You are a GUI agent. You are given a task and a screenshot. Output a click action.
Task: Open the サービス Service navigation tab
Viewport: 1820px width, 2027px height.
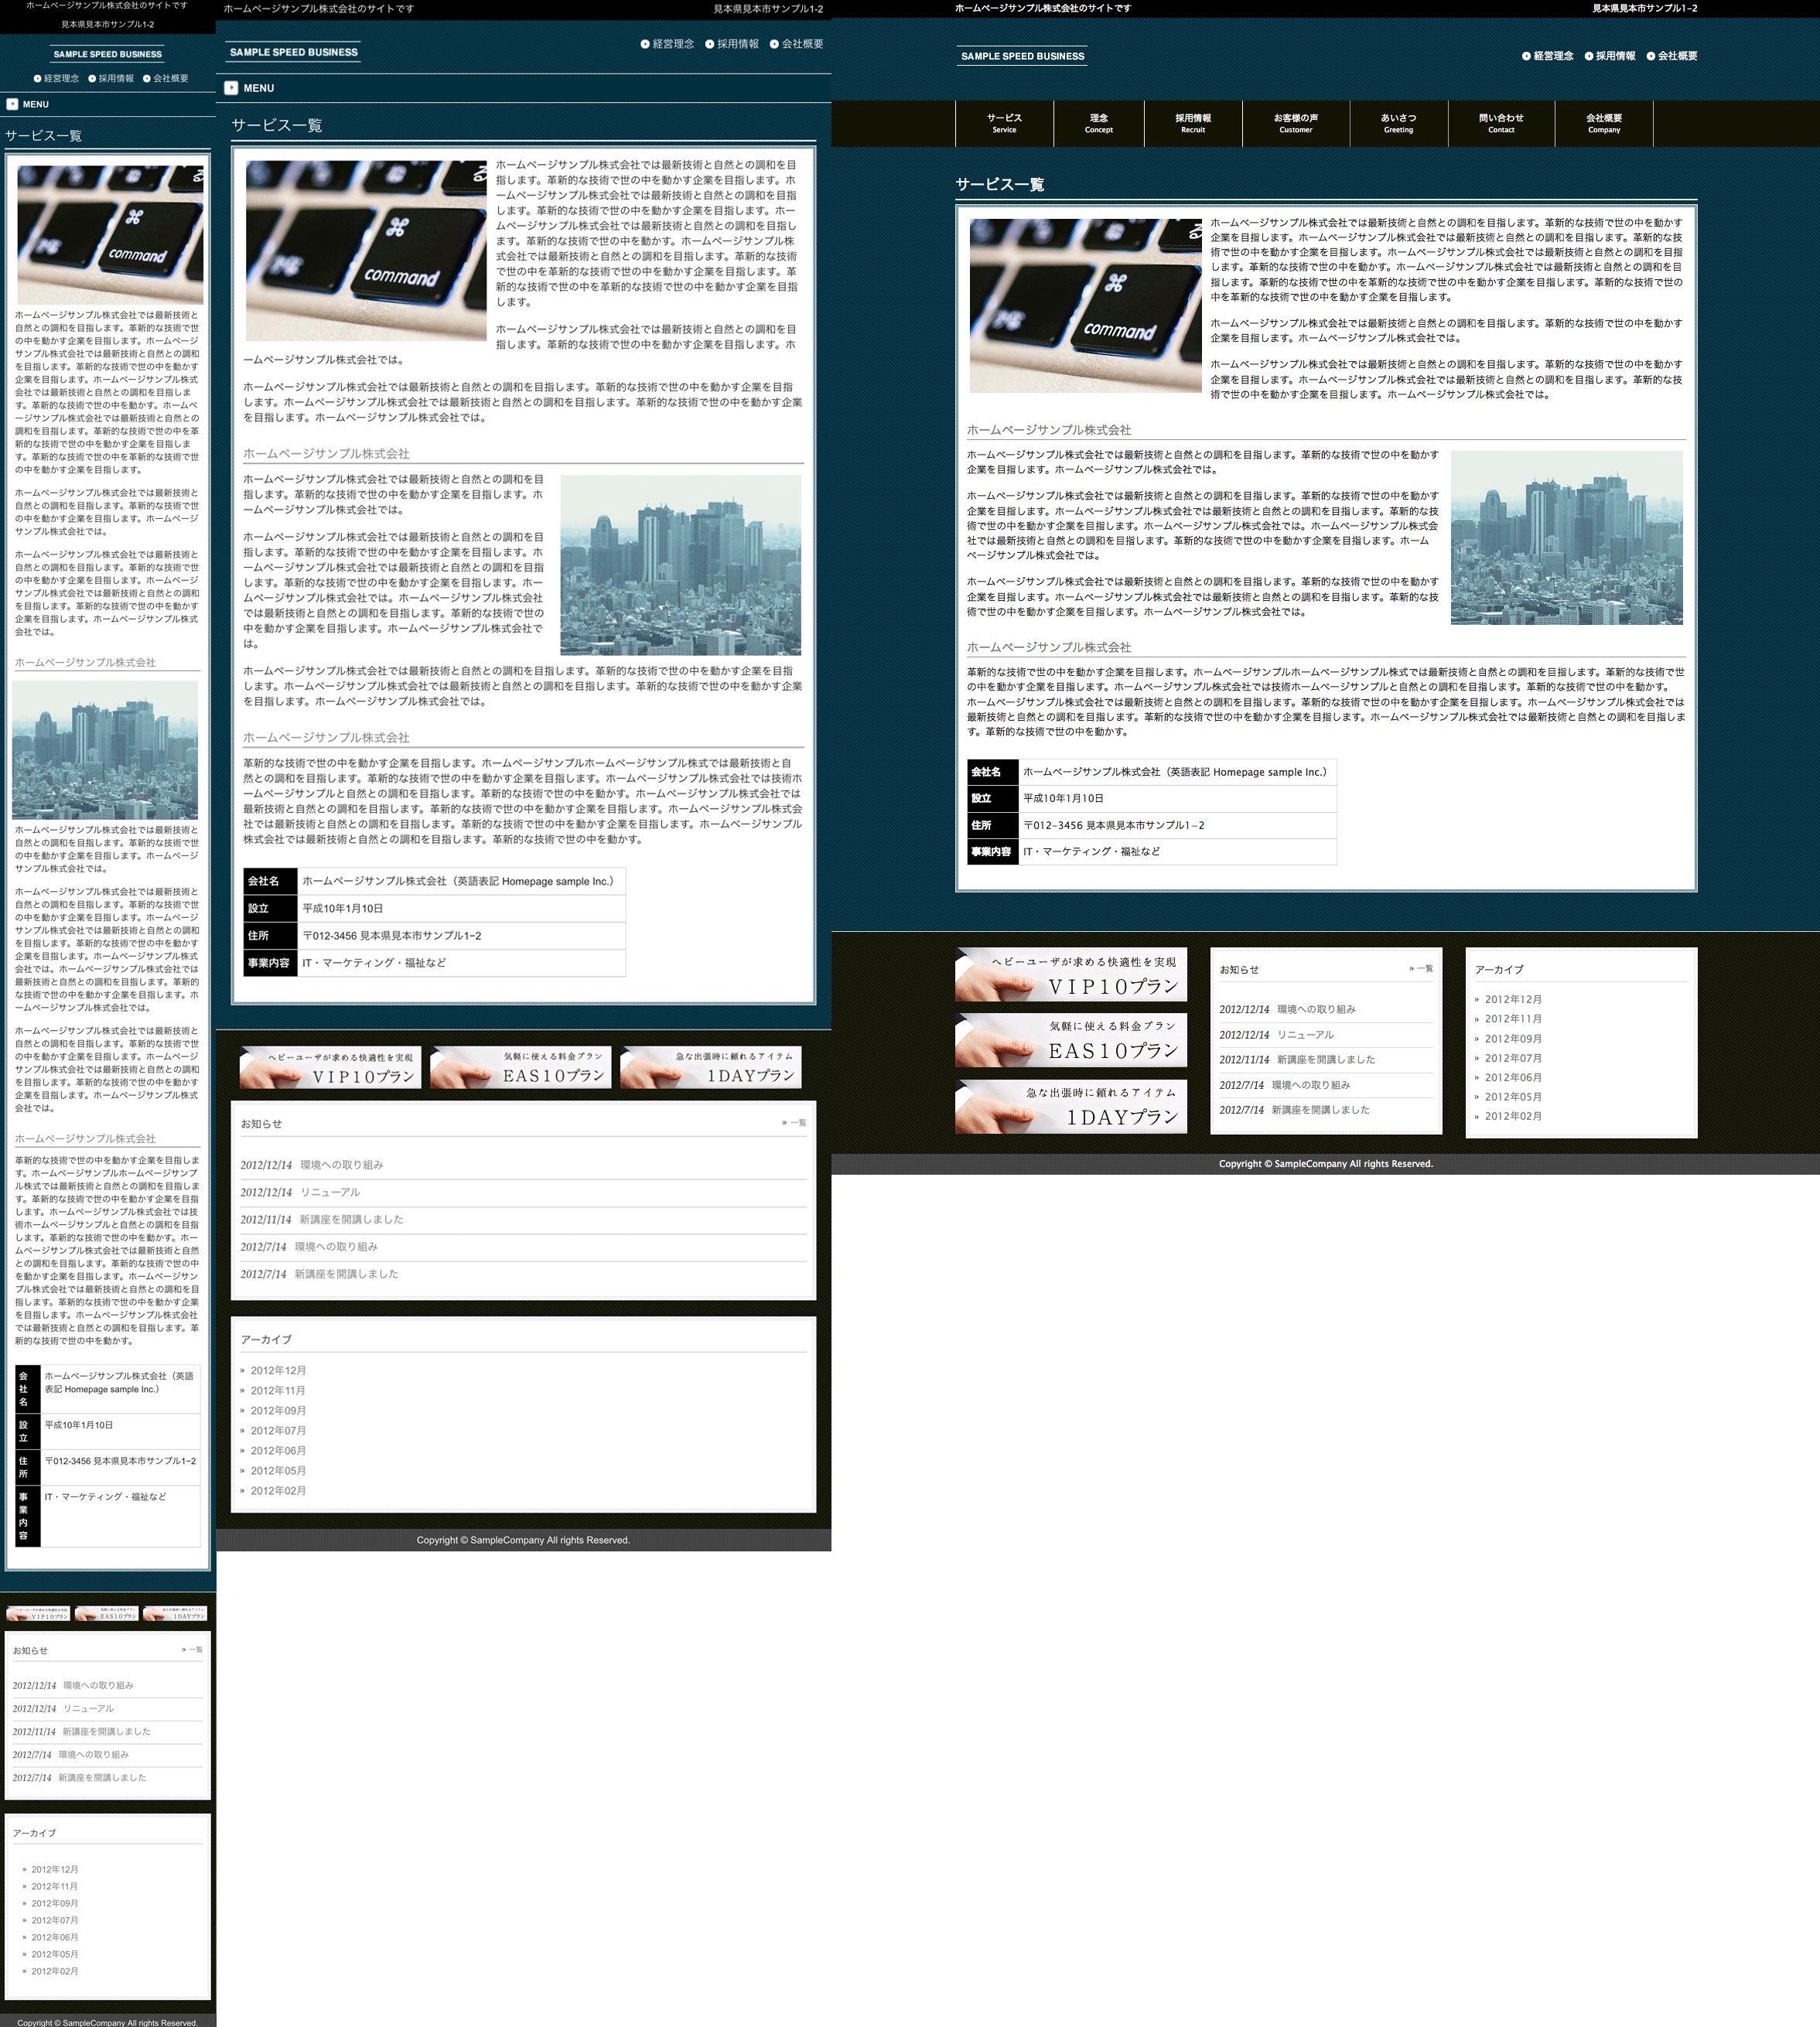pyautogui.click(x=1004, y=123)
